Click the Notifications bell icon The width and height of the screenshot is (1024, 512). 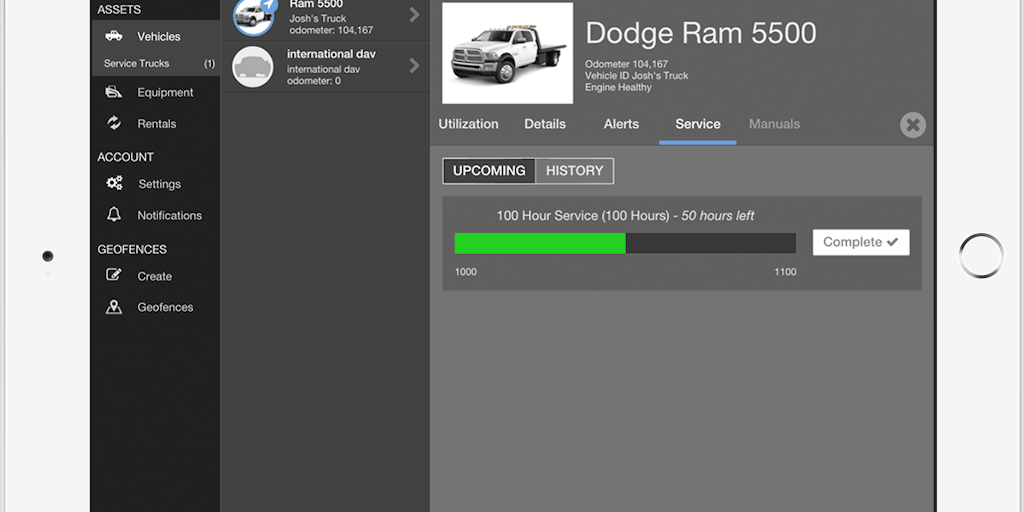tap(114, 214)
